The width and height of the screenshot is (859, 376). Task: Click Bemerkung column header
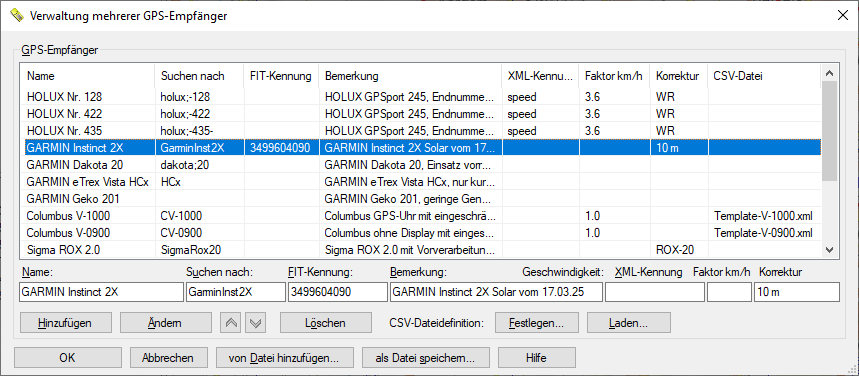pos(410,76)
